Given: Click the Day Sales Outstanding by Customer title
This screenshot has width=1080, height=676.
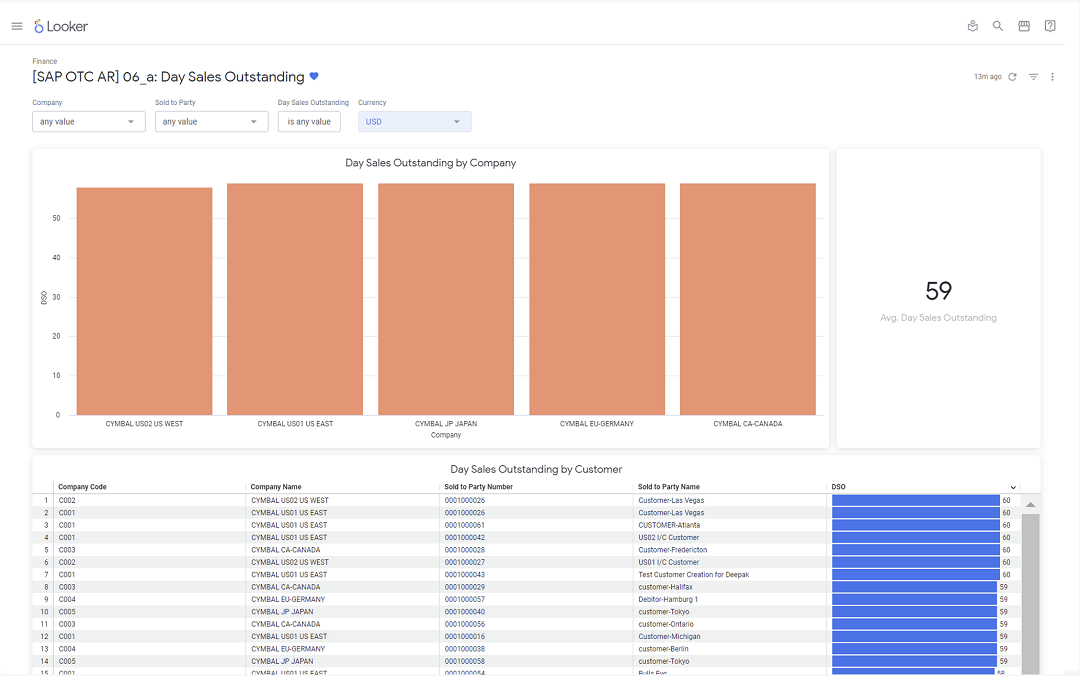Looking at the screenshot, I should click(536, 469).
